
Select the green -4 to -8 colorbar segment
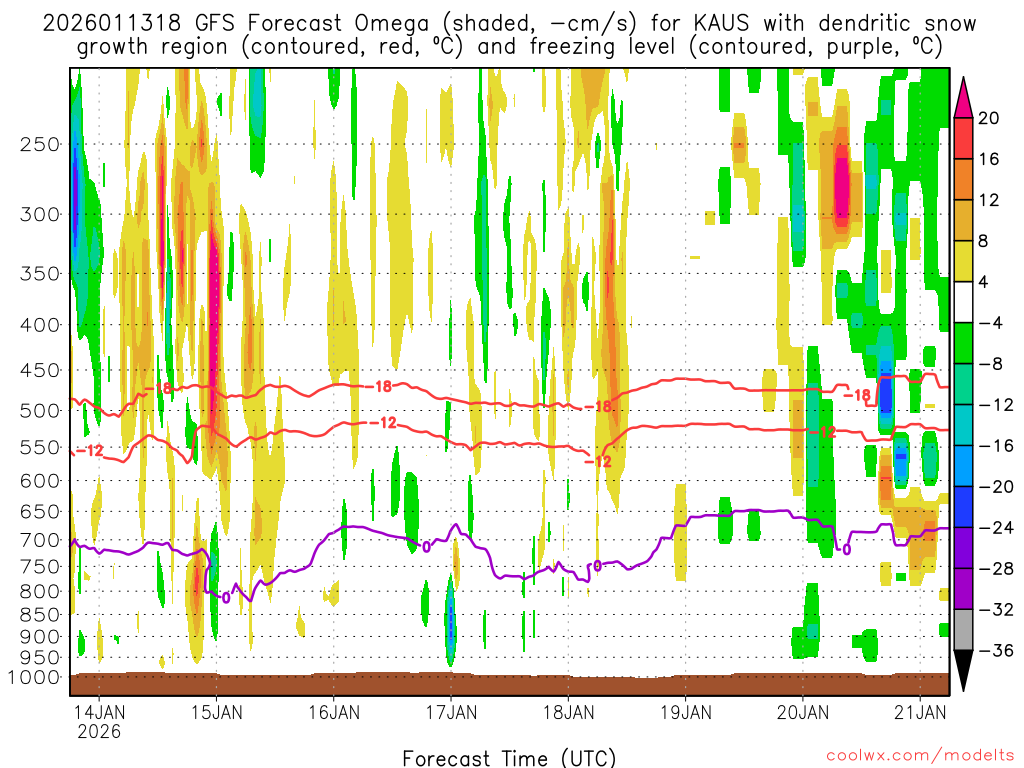click(x=963, y=344)
